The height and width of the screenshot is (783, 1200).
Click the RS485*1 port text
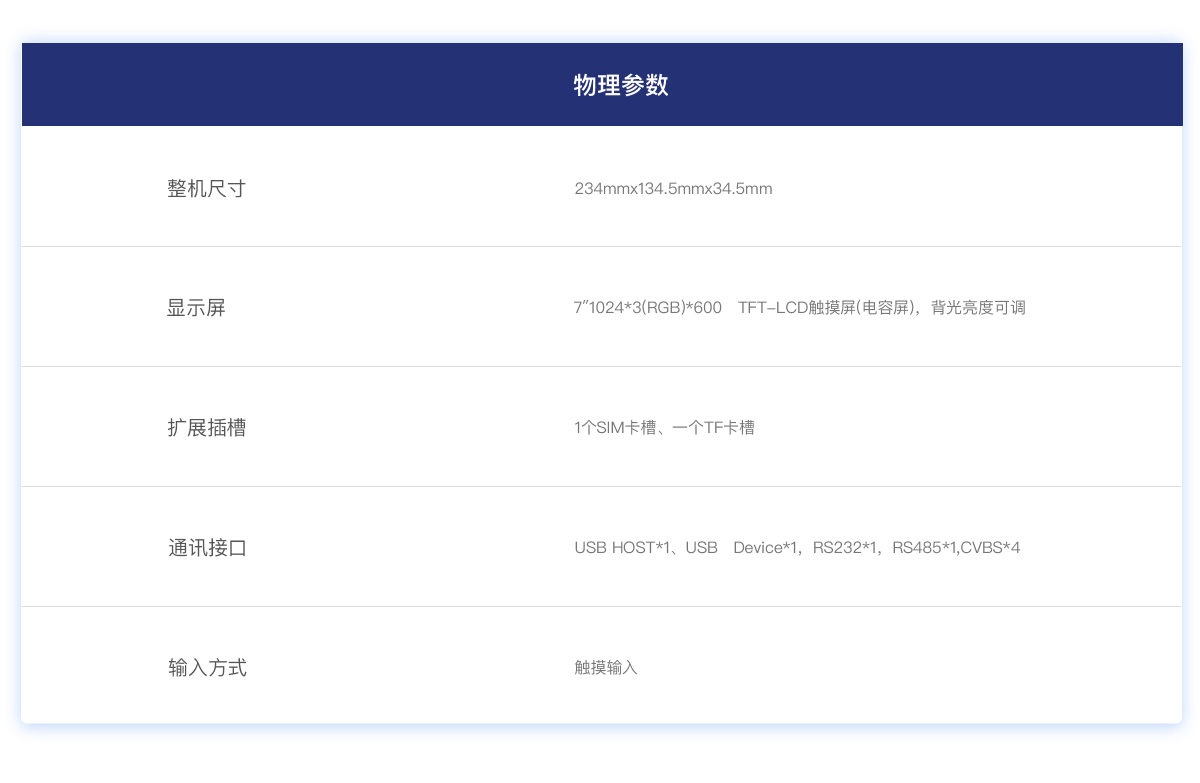[x=924, y=548]
